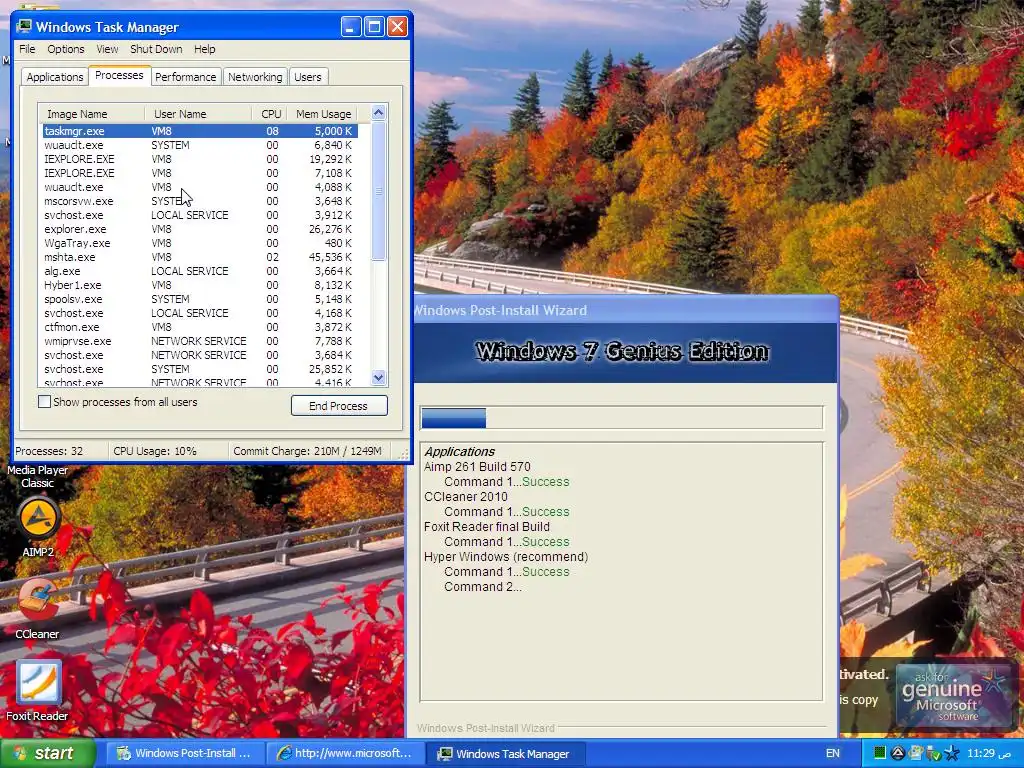Open the Start menu

(x=47, y=753)
